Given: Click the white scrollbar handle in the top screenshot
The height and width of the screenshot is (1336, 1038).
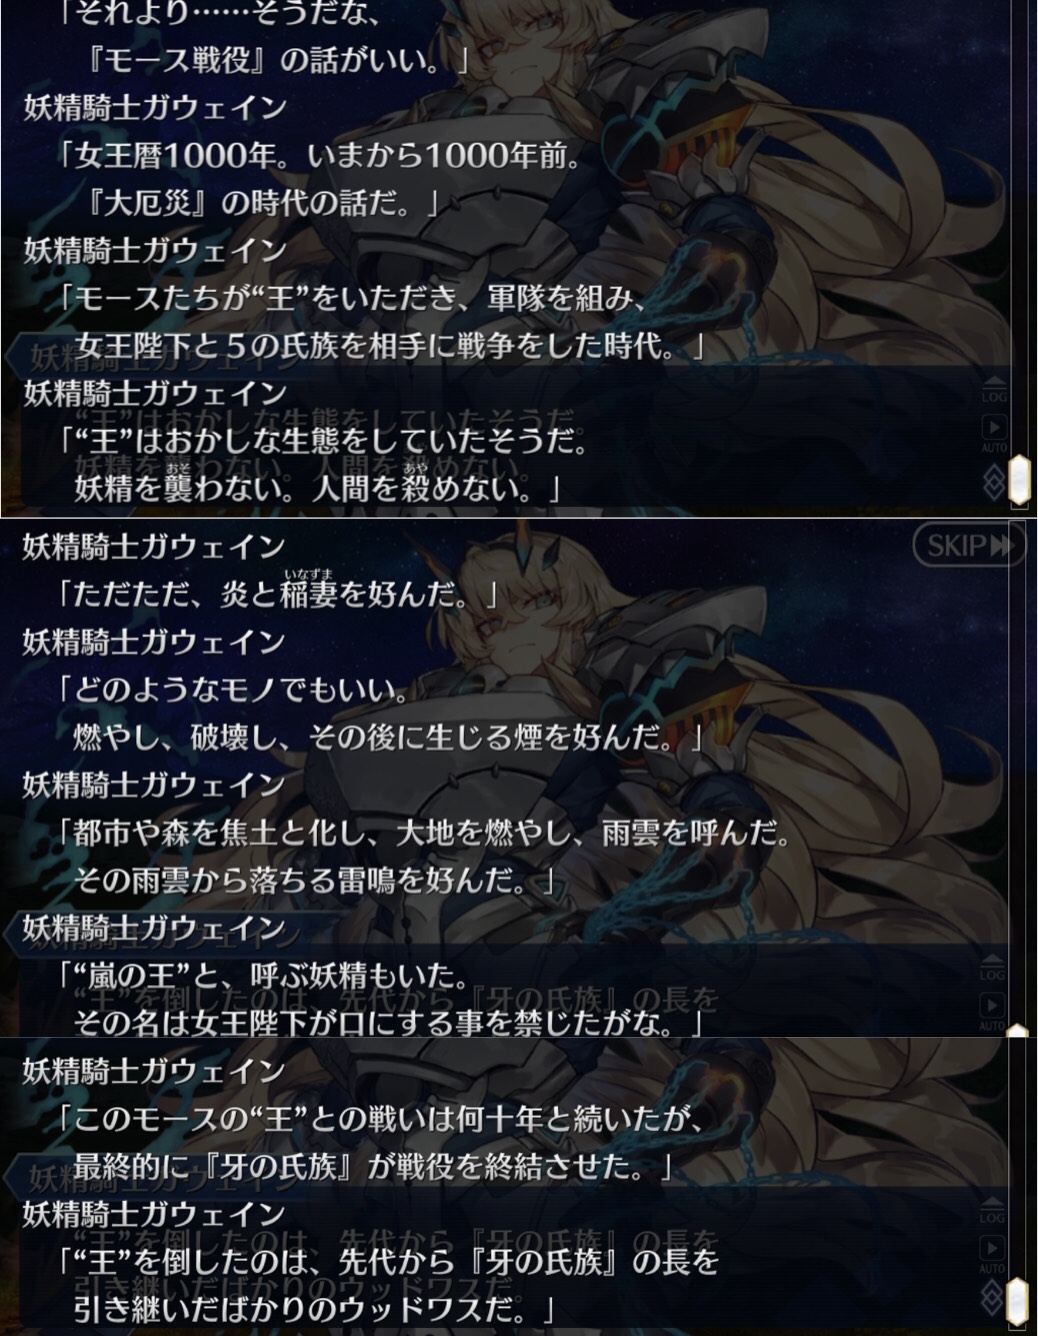Looking at the screenshot, I should tap(1018, 480).
